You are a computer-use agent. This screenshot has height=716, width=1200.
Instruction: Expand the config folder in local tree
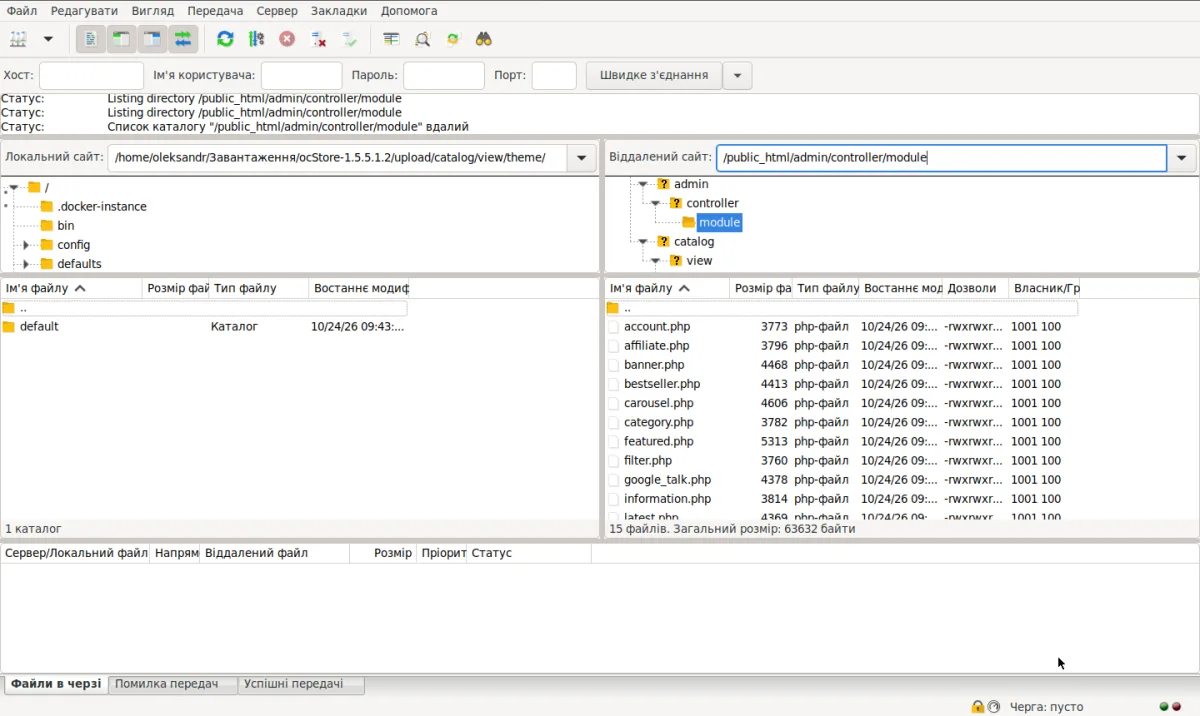(x=26, y=245)
